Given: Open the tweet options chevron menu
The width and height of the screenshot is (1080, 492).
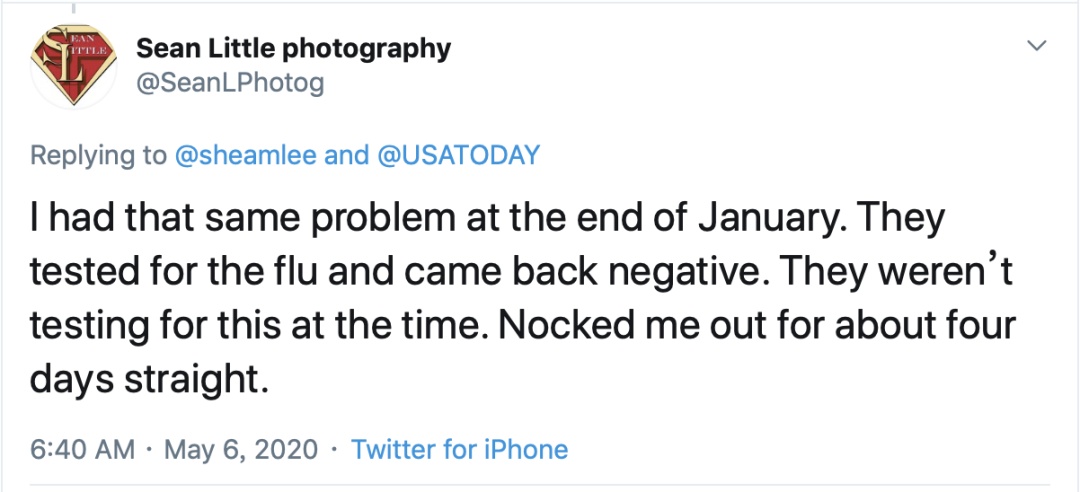Looking at the screenshot, I should pyautogui.click(x=1037, y=46).
